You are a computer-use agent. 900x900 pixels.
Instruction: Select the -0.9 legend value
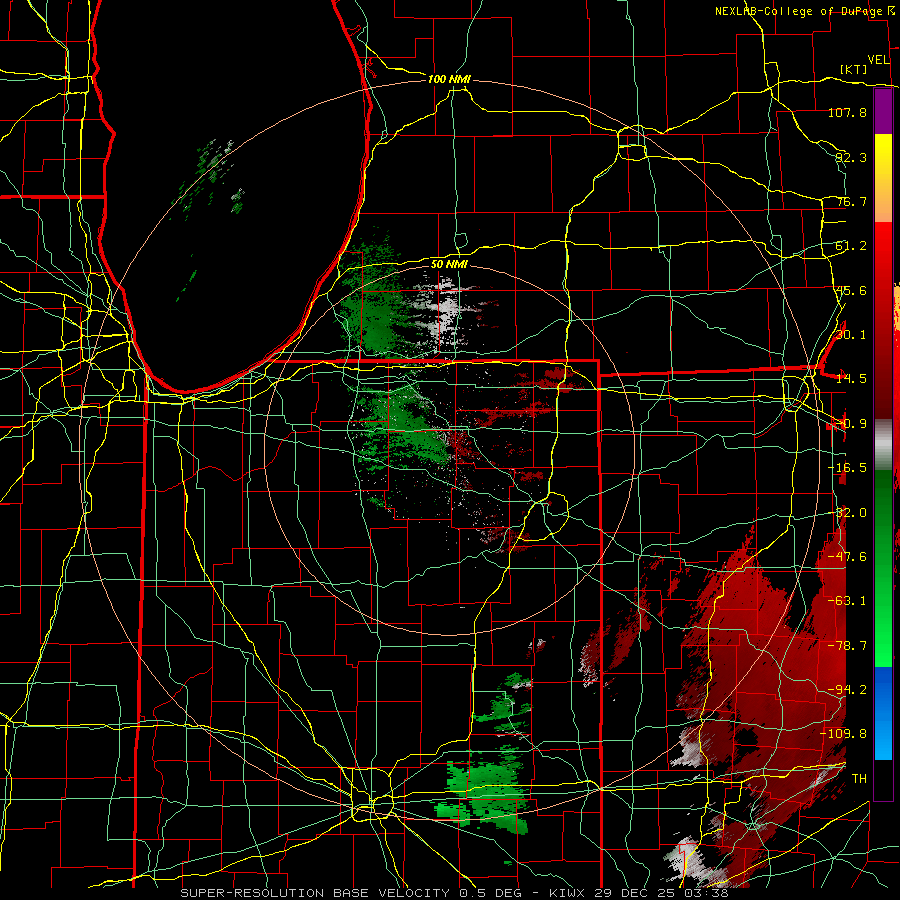click(x=851, y=424)
